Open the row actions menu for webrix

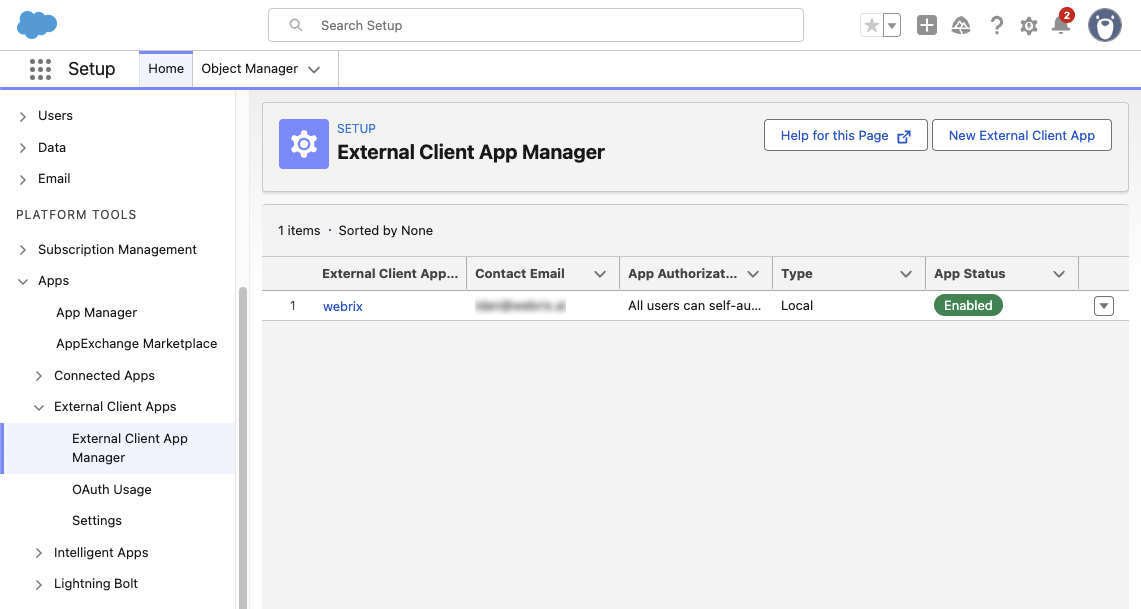tap(1103, 305)
